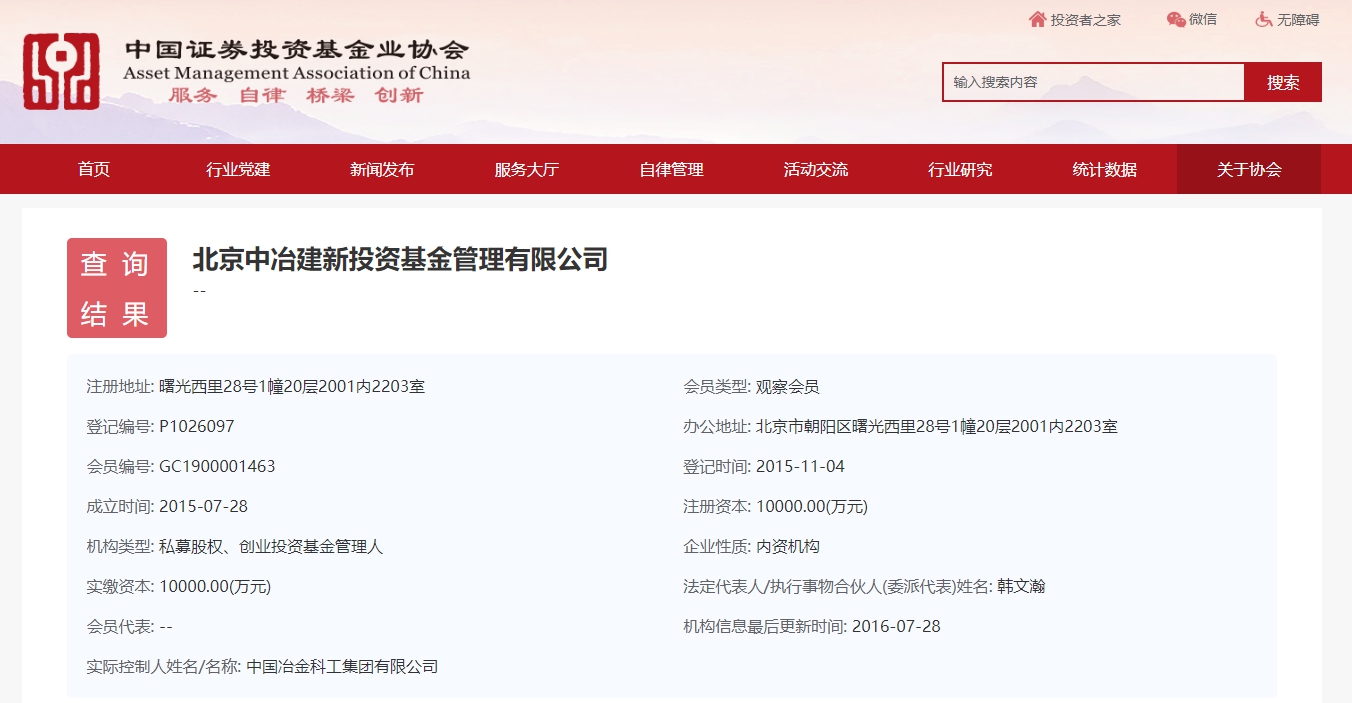This screenshot has height=703, width=1352.
Task: Click the 搜索 search button
Action: pyautogui.click(x=1283, y=82)
